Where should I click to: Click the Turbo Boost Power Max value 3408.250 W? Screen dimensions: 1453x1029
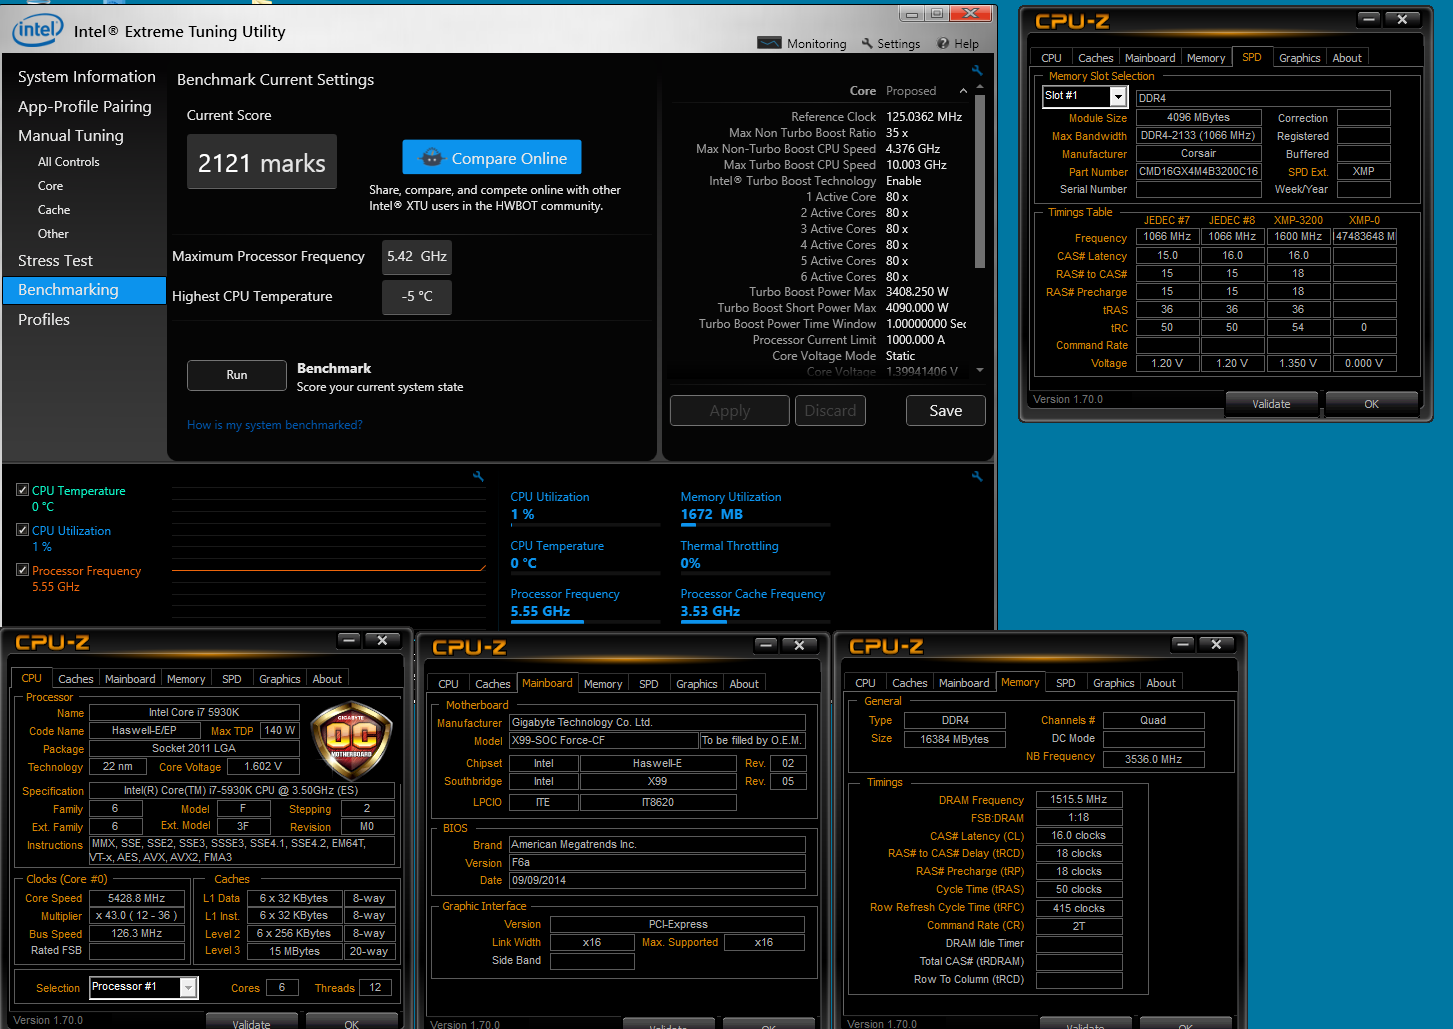(917, 292)
